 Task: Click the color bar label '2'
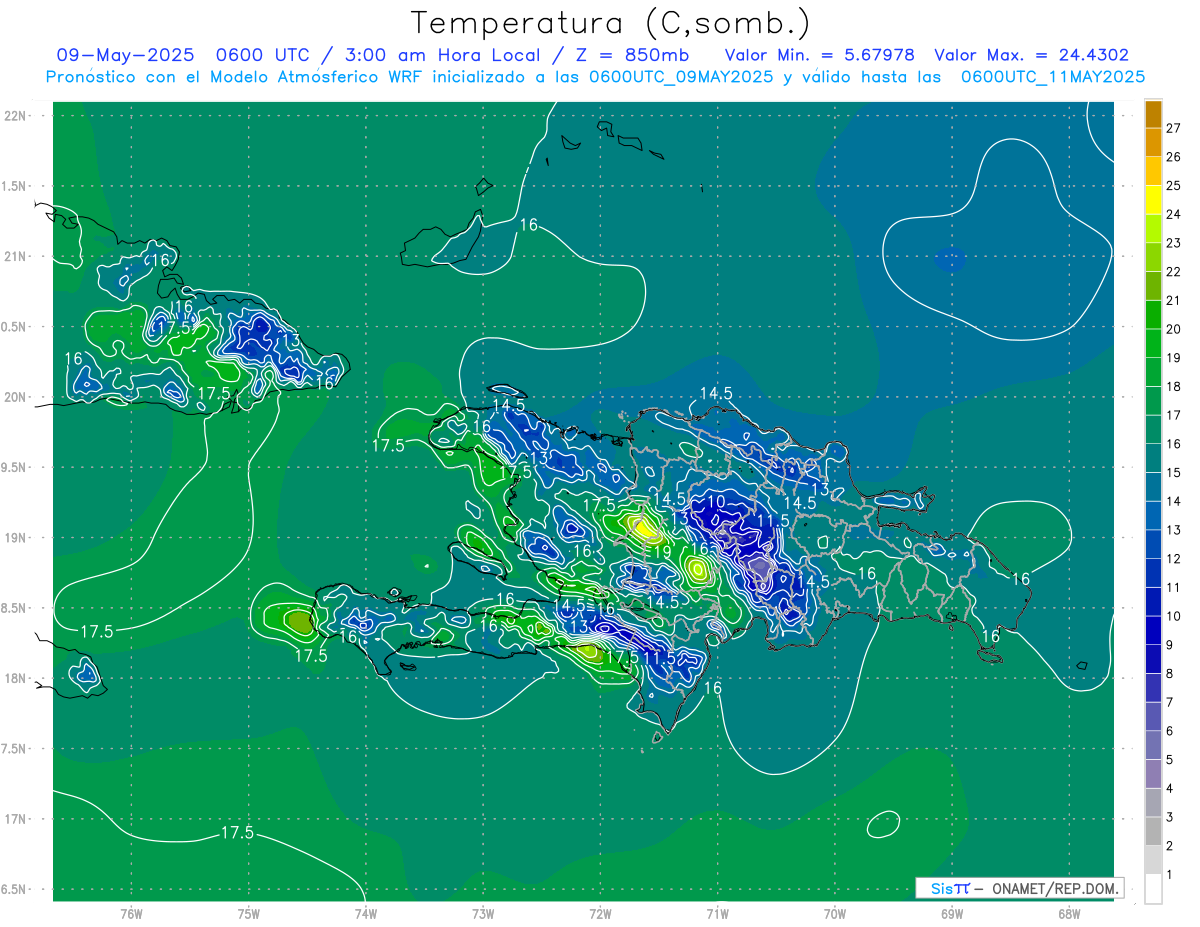point(1170,846)
